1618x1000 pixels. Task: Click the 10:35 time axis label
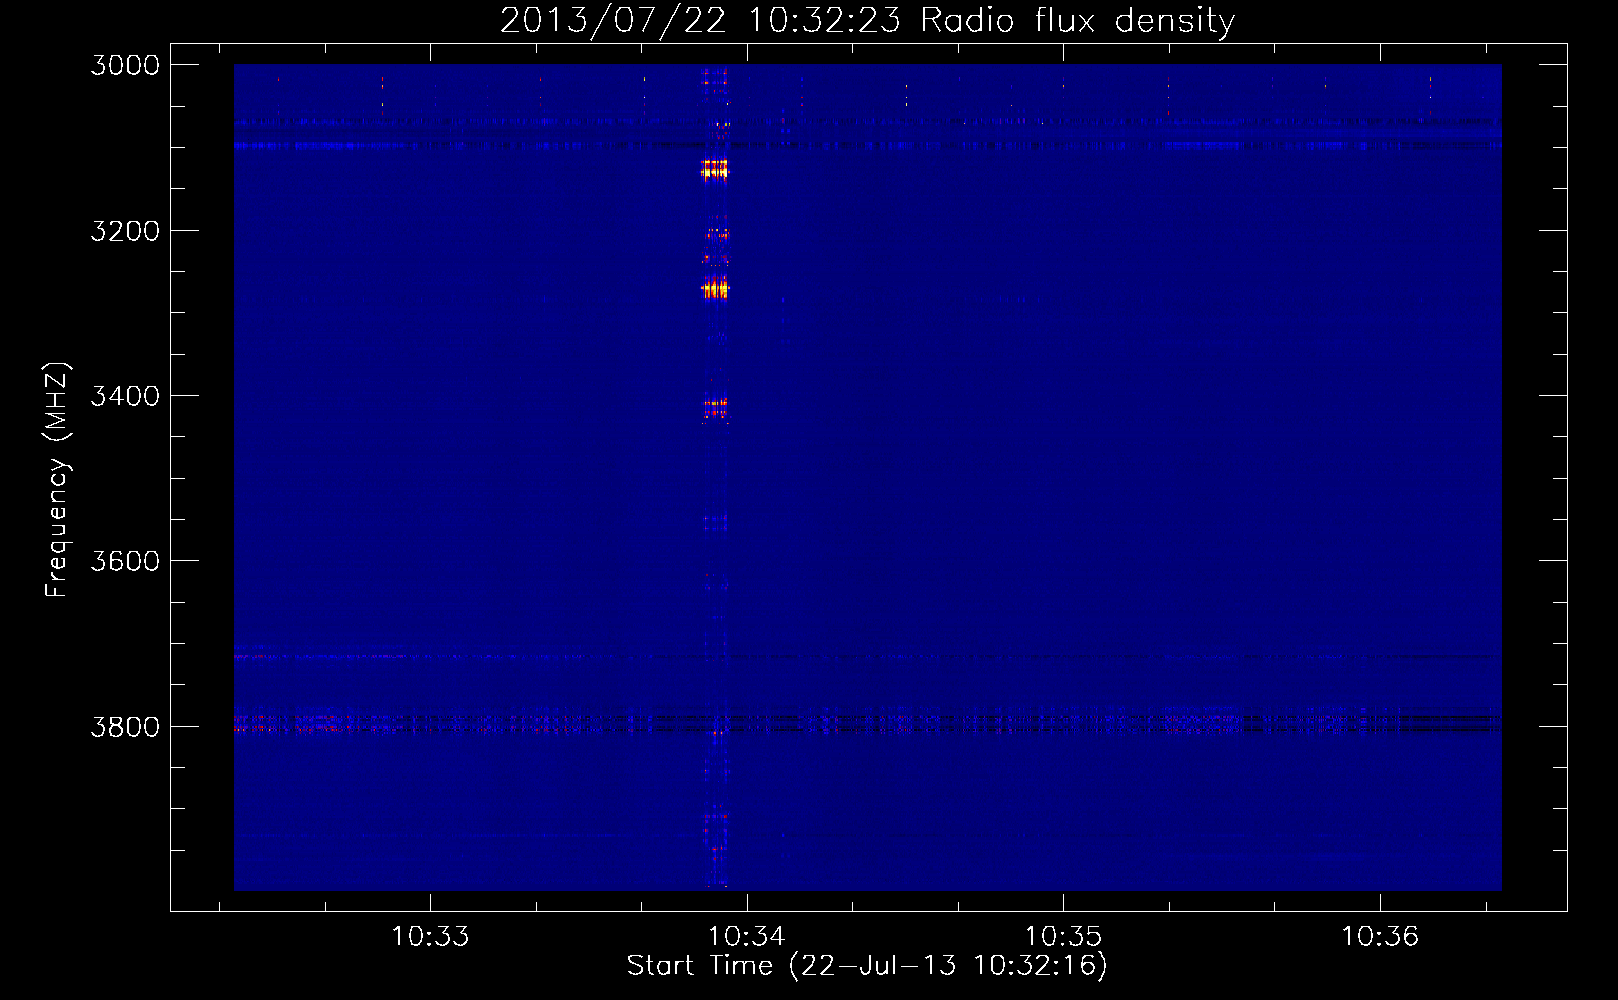click(1063, 937)
